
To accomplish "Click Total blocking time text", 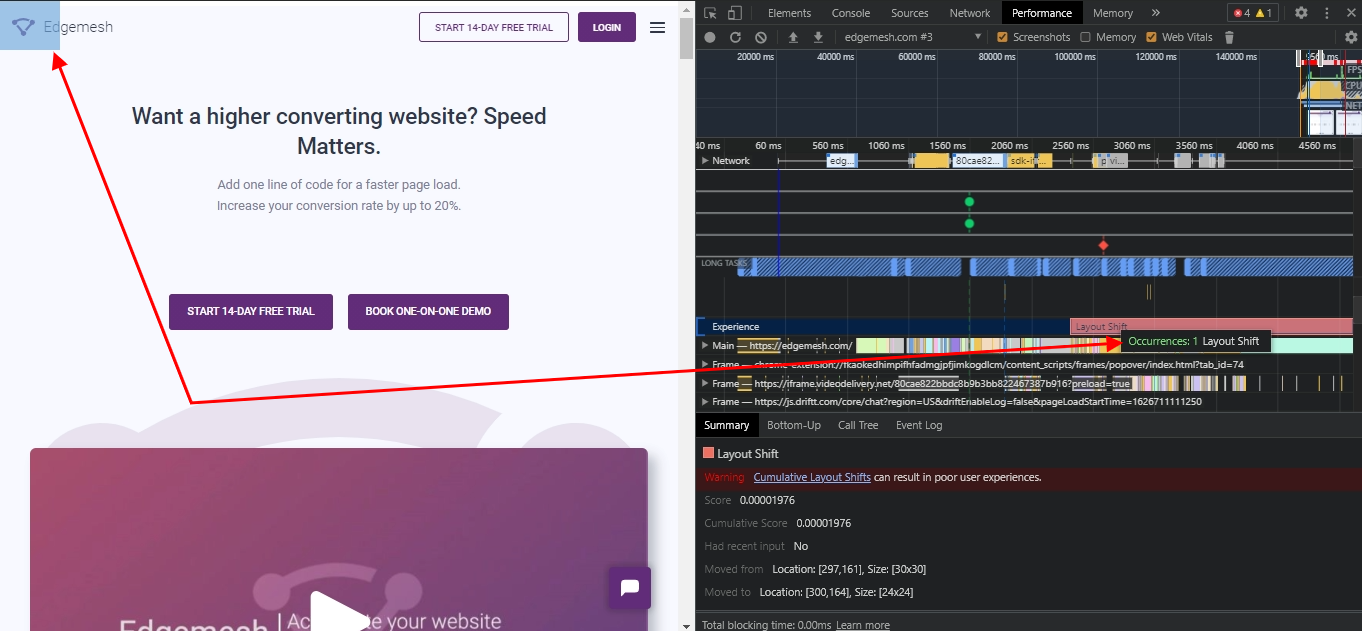I will point(767,625).
